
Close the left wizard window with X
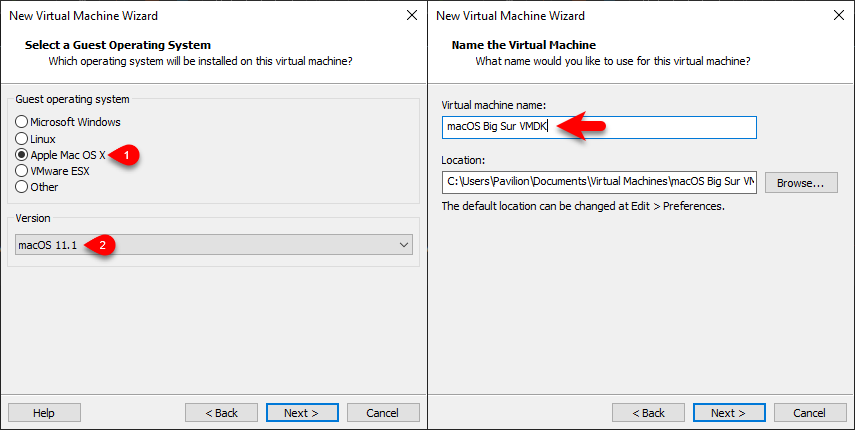(x=412, y=15)
